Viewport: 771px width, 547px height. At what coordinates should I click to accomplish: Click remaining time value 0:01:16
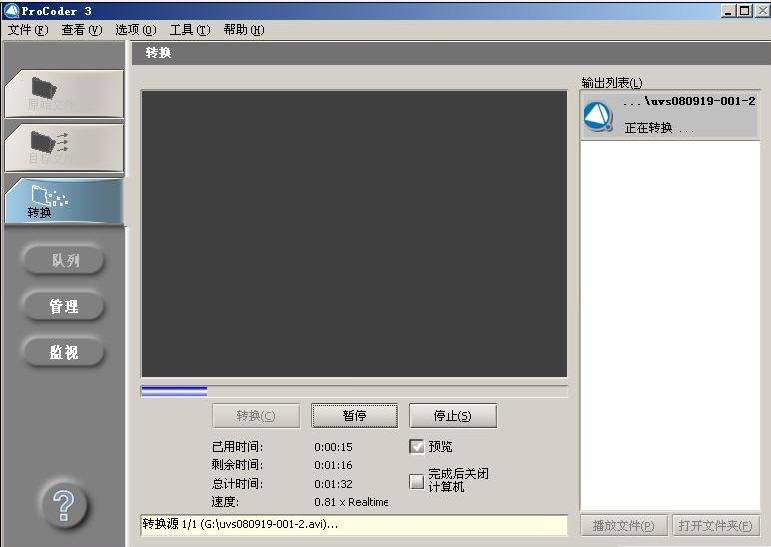(333, 465)
